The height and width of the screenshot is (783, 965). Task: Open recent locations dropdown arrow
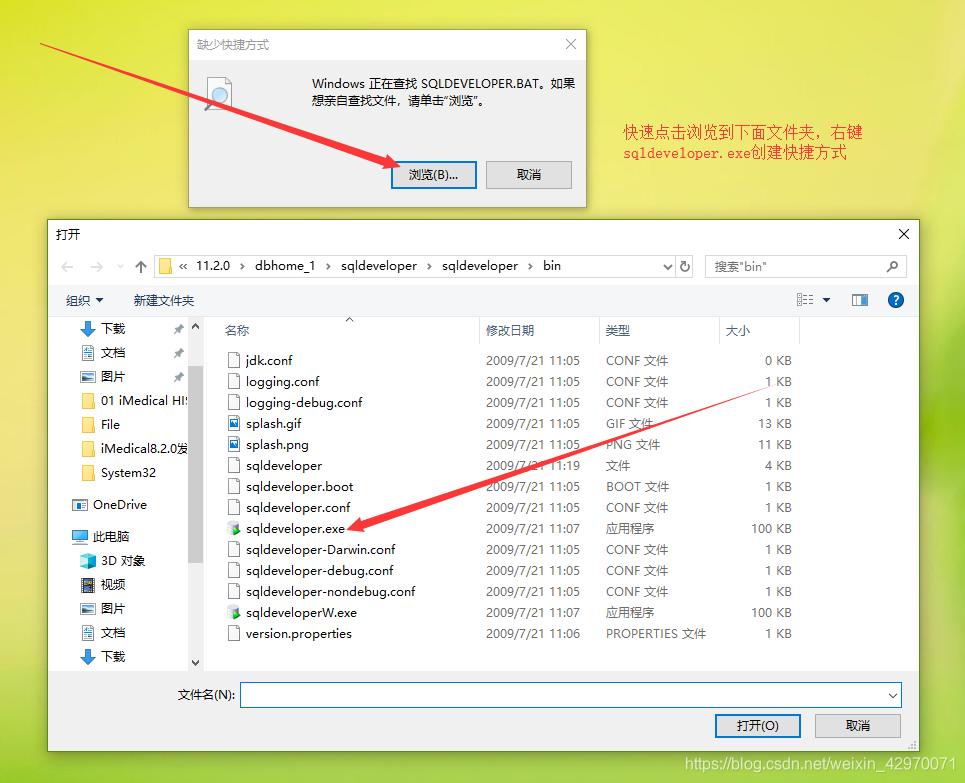[121, 267]
